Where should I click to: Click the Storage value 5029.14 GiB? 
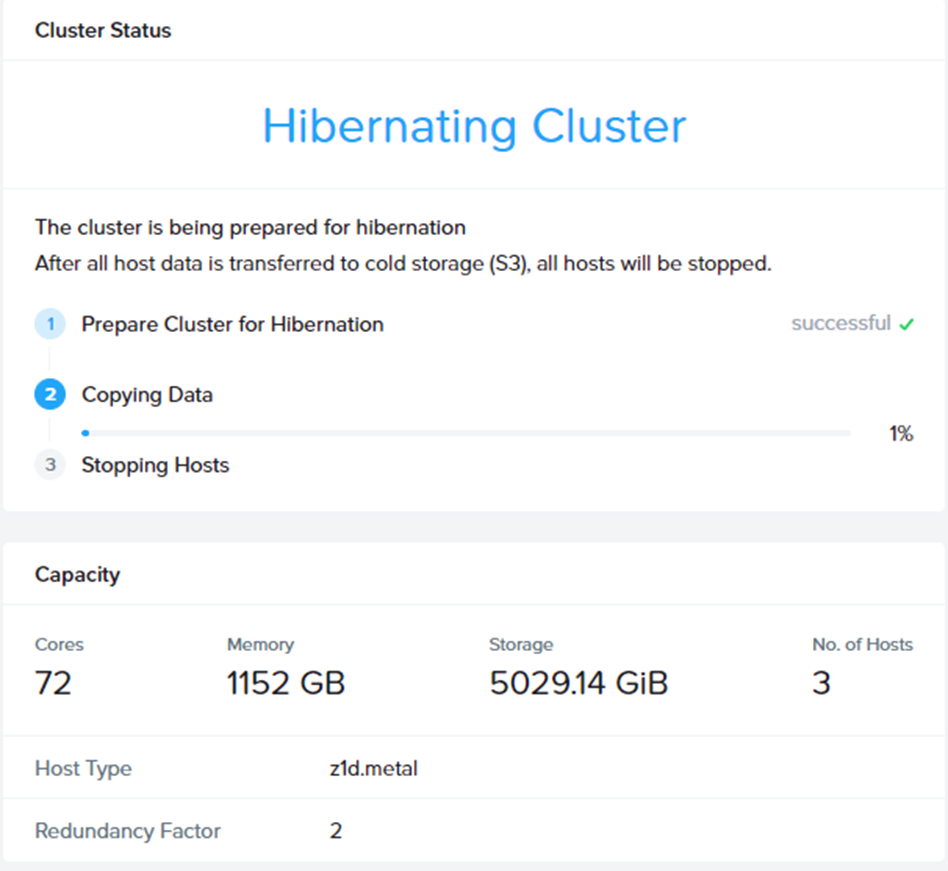(578, 684)
